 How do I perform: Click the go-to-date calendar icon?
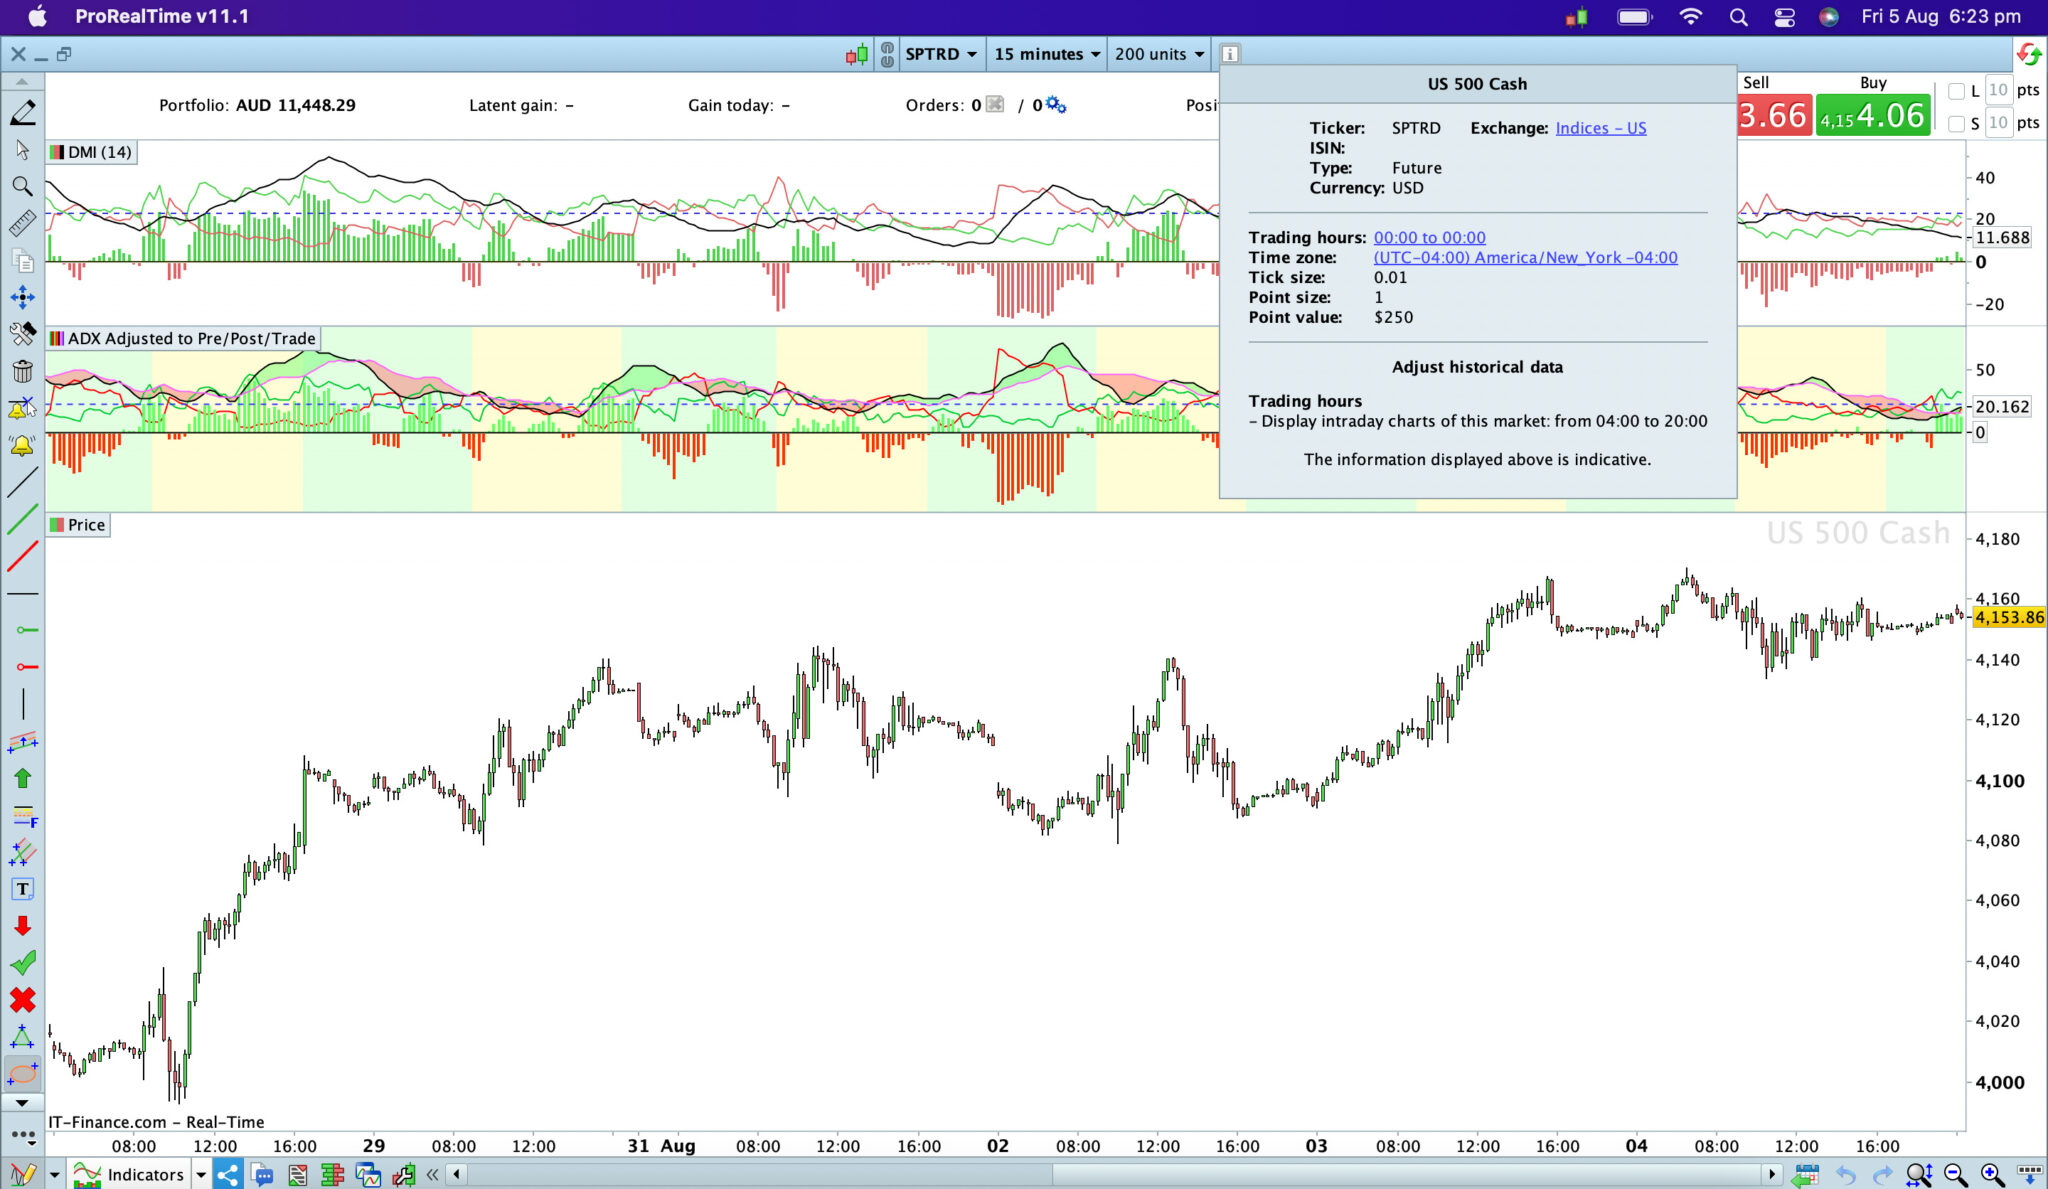click(1805, 1175)
